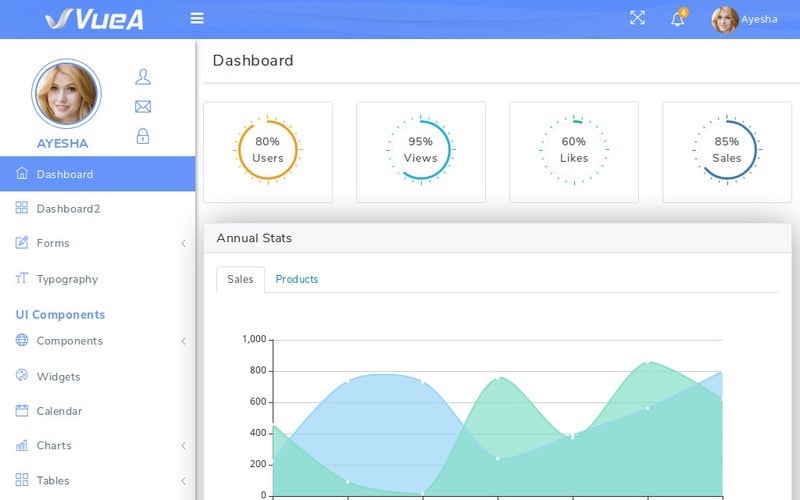Open the Charts menu item

tap(54, 445)
